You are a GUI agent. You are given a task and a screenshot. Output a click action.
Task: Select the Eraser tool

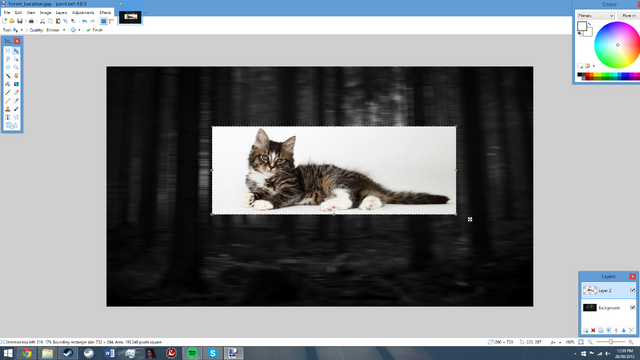[x=16, y=92]
